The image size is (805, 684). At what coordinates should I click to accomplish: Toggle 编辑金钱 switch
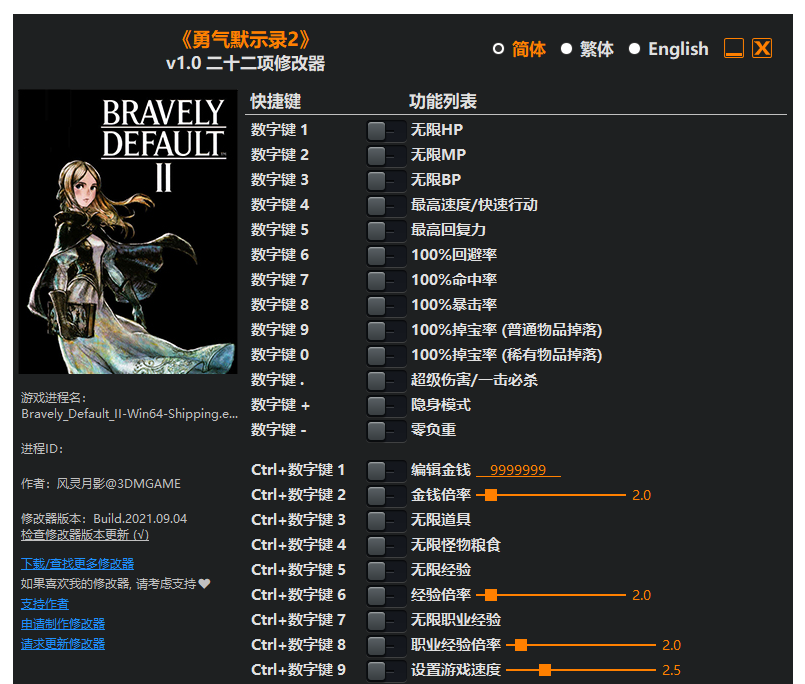coord(386,470)
